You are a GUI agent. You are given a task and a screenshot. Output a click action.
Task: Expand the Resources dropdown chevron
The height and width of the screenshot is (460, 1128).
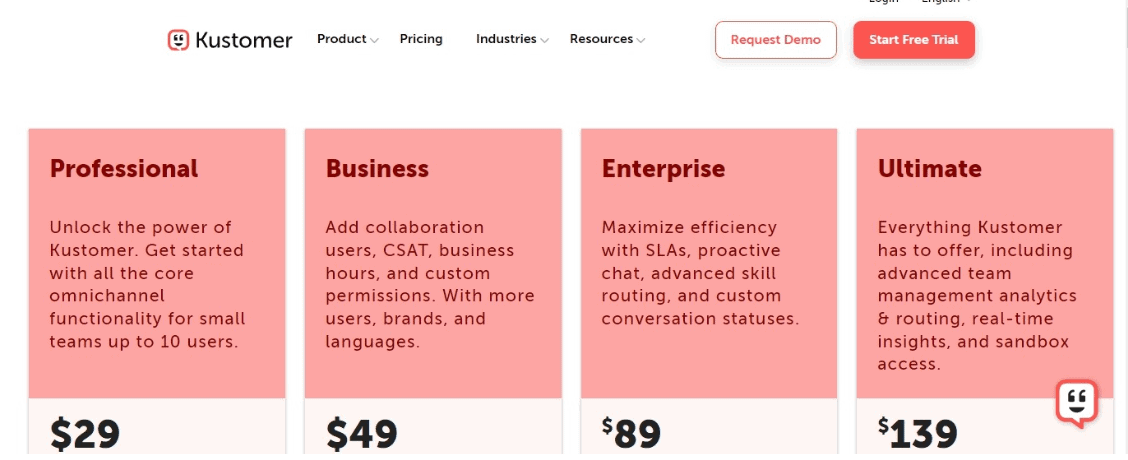641,41
